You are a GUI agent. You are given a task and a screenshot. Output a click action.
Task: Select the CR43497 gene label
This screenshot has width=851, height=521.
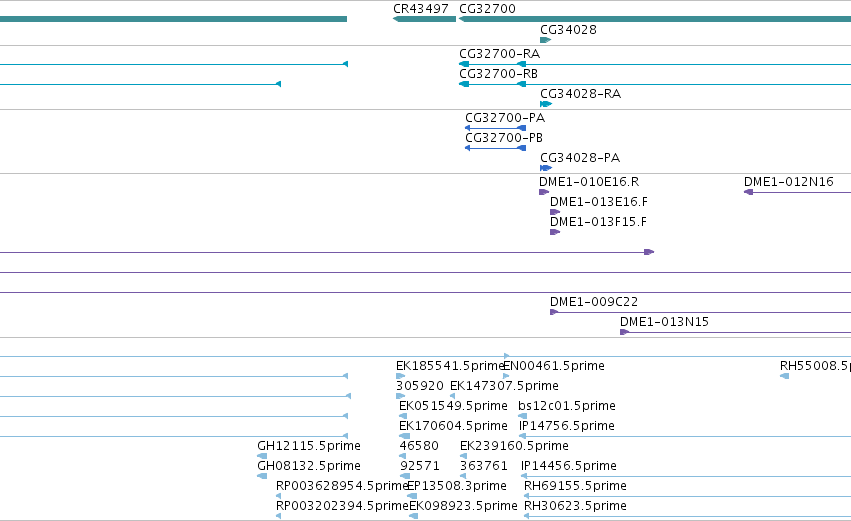421,9
